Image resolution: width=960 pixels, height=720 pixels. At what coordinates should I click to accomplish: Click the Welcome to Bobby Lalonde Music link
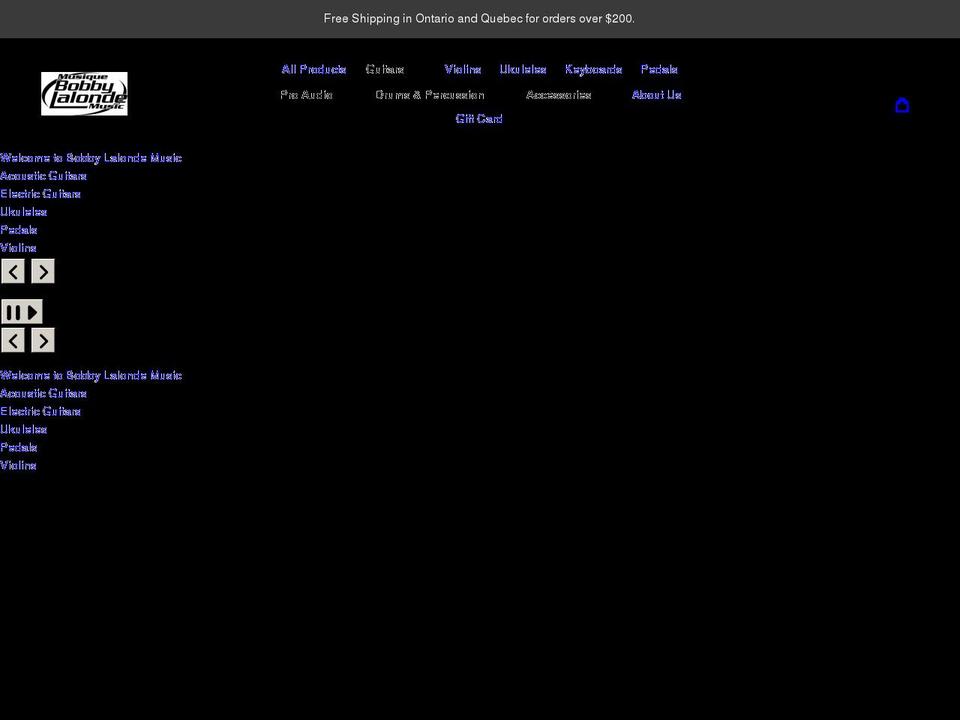tap(91, 157)
